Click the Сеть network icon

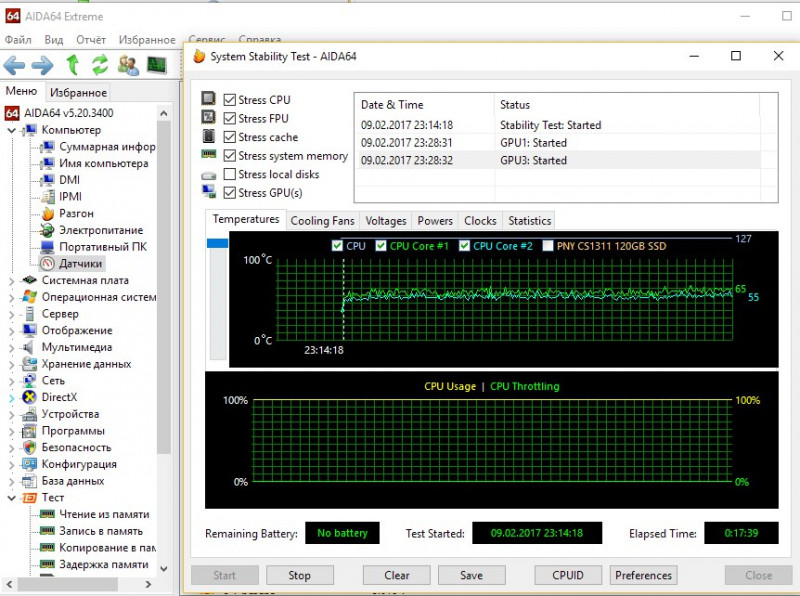[x=29, y=380]
